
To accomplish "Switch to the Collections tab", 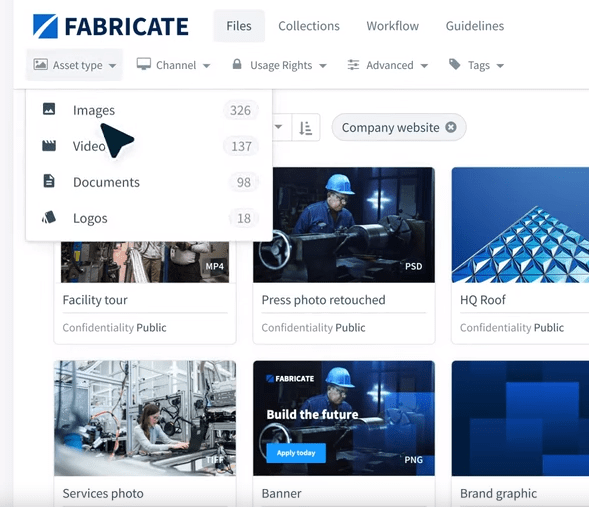I will [309, 26].
